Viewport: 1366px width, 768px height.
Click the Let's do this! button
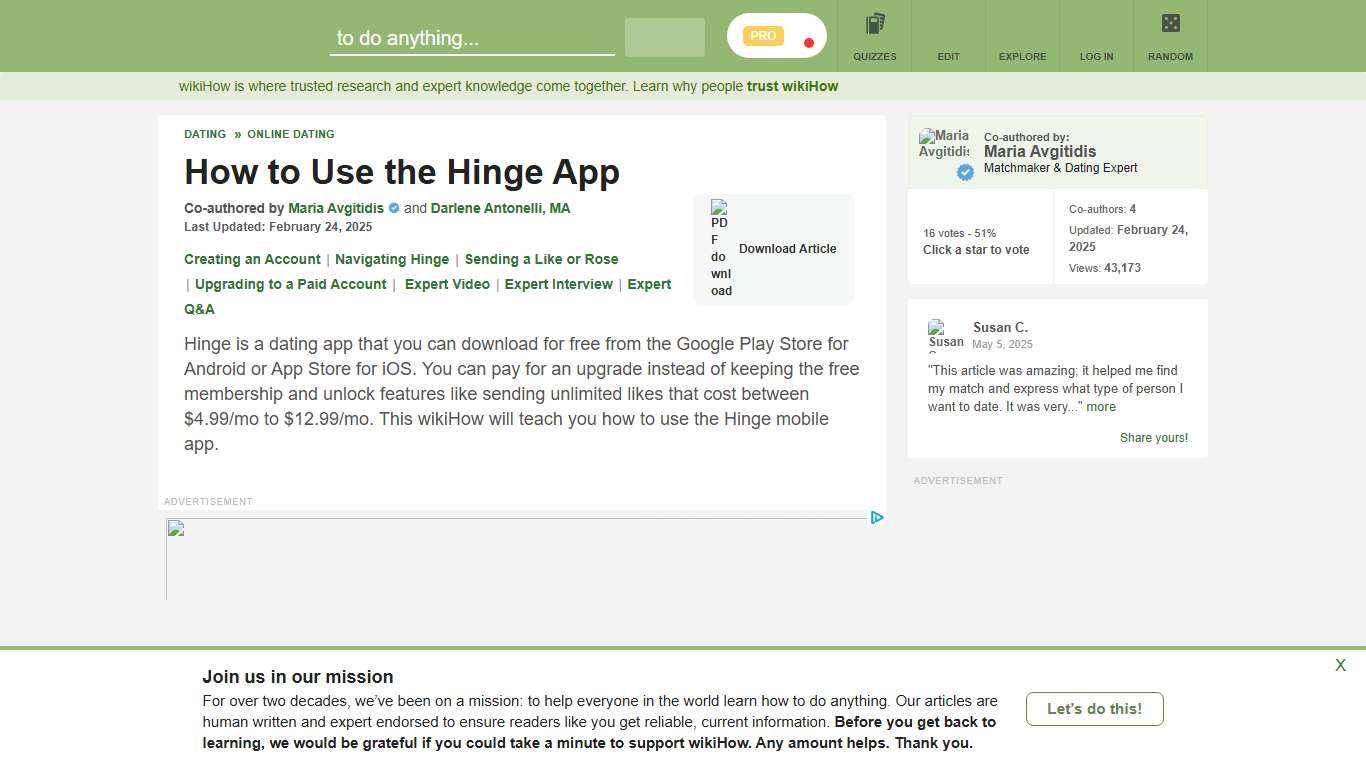(1094, 709)
